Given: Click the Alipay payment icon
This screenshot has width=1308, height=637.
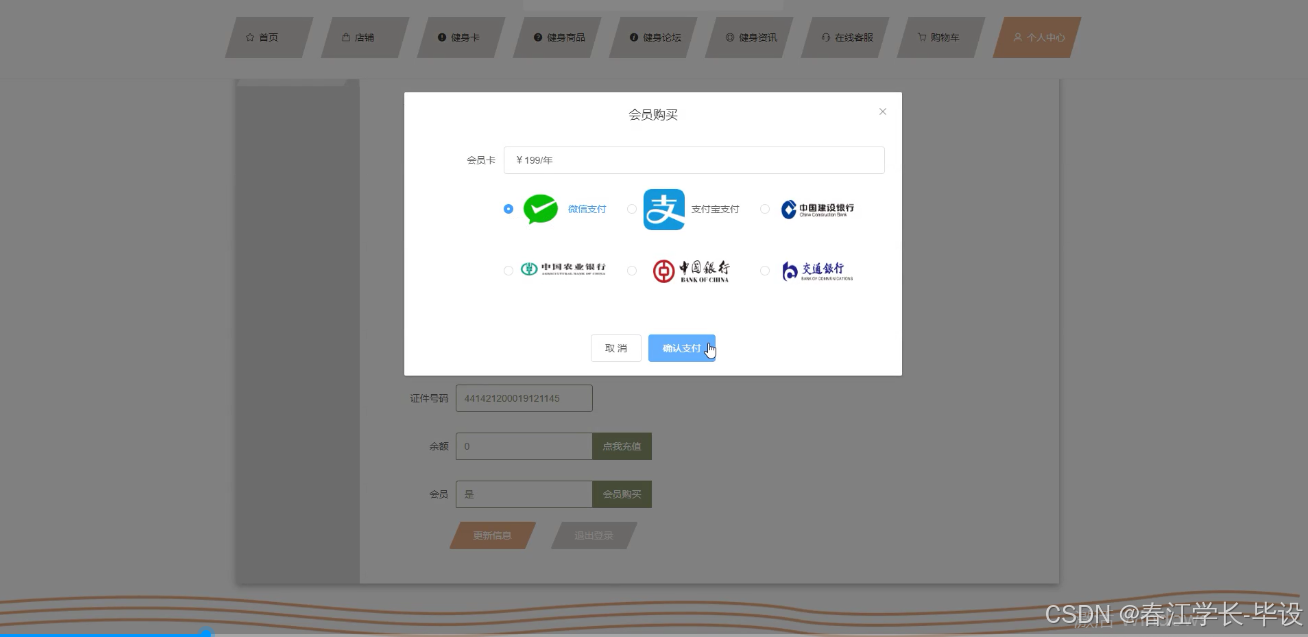Looking at the screenshot, I should 663,209.
